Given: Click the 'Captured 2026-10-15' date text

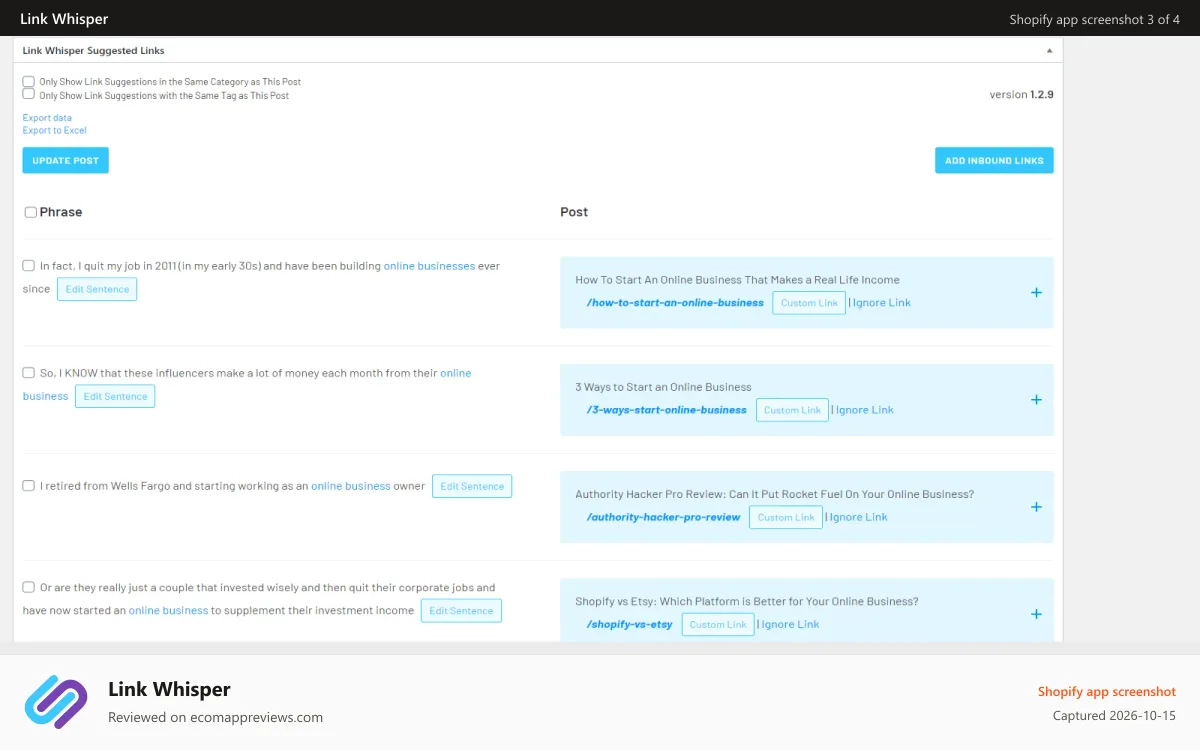Looking at the screenshot, I should [1114, 716].
